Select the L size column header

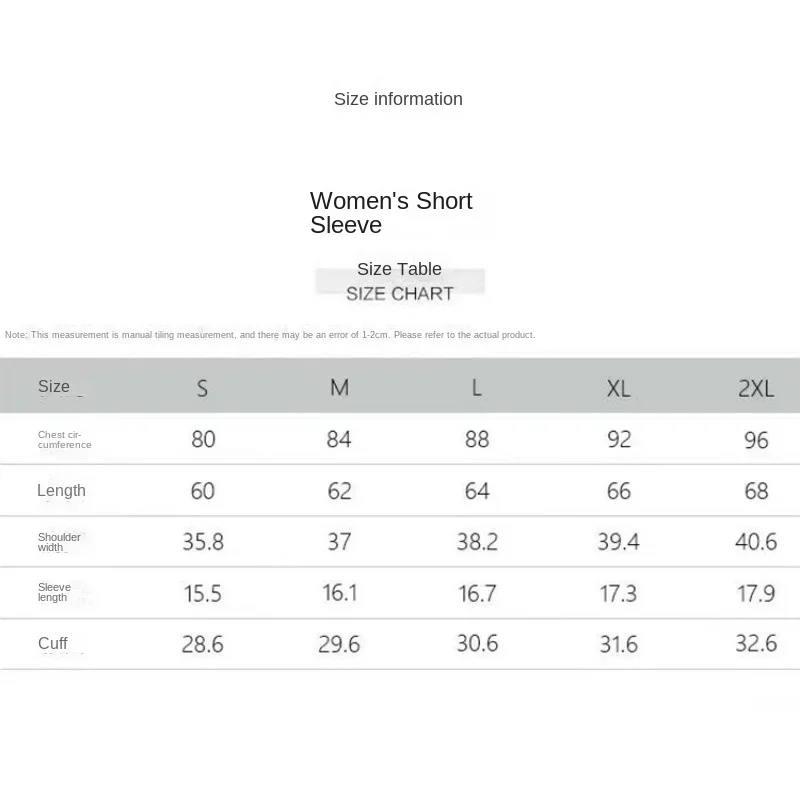pos(477,388)
